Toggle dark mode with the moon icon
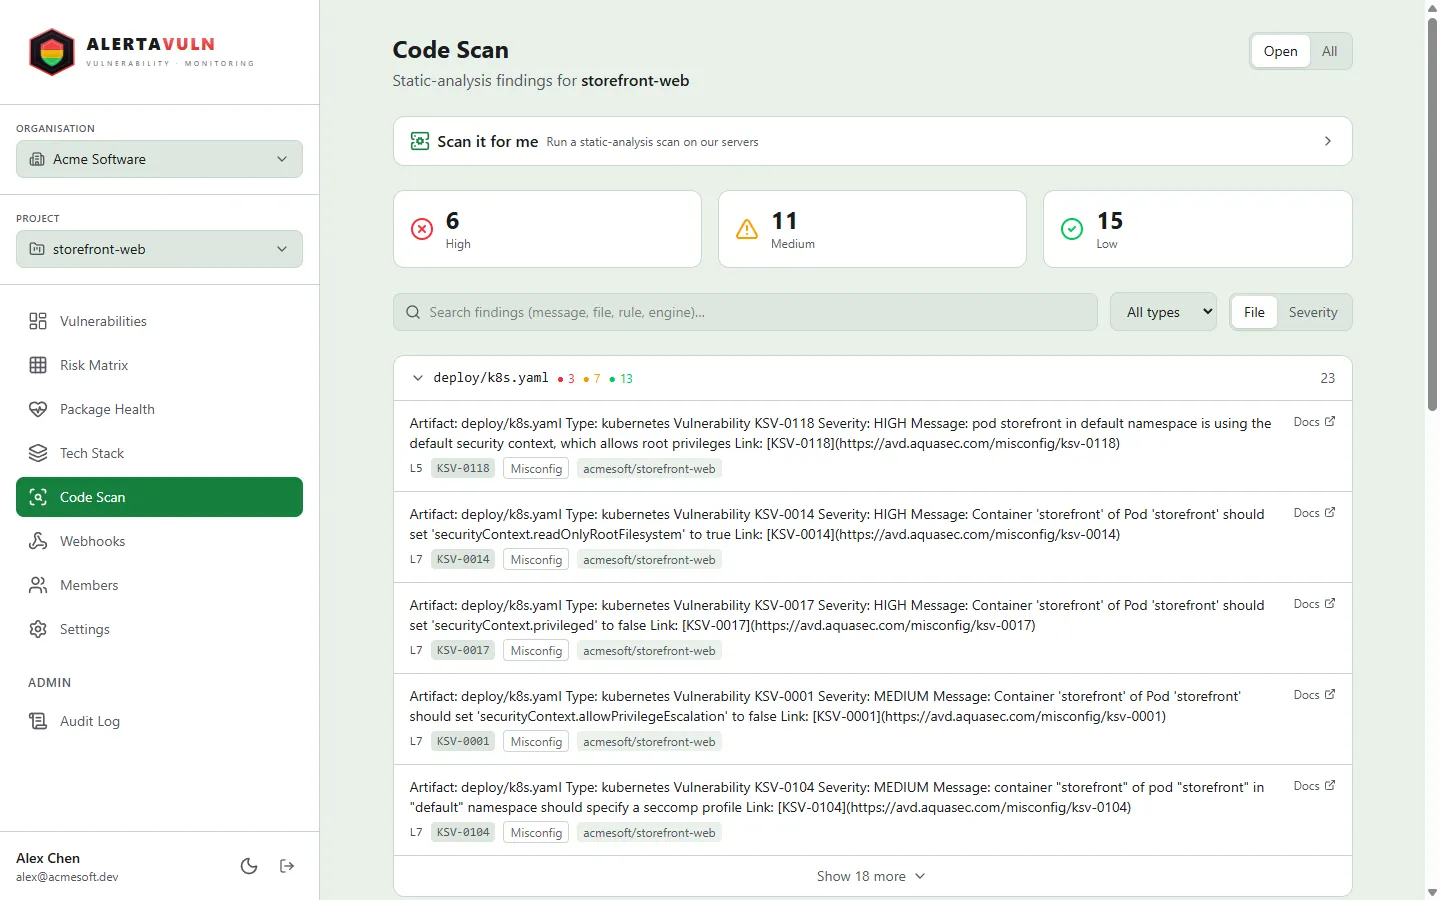The image size is (1440, 900). [249, 866]
